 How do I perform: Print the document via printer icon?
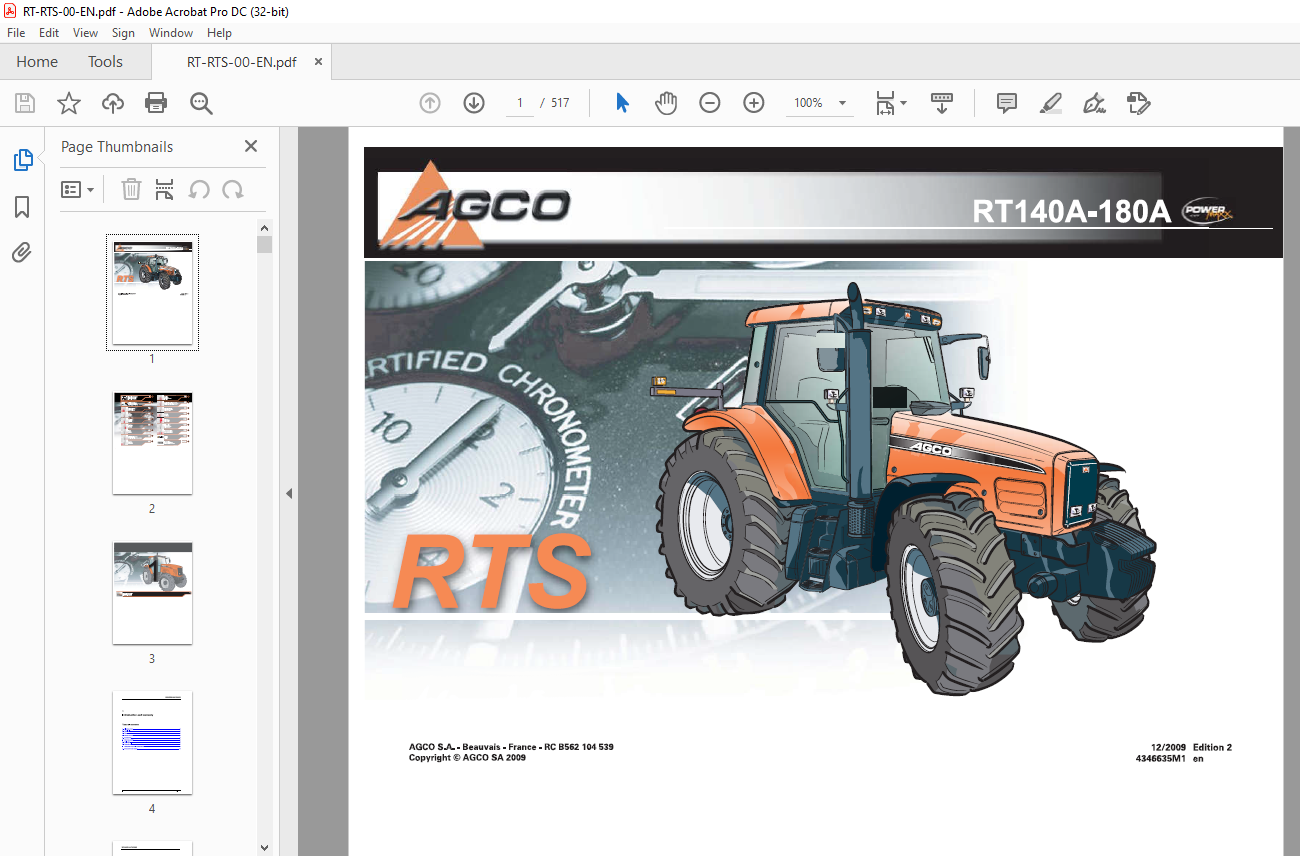pyautogui.click(x=156, y=103)
